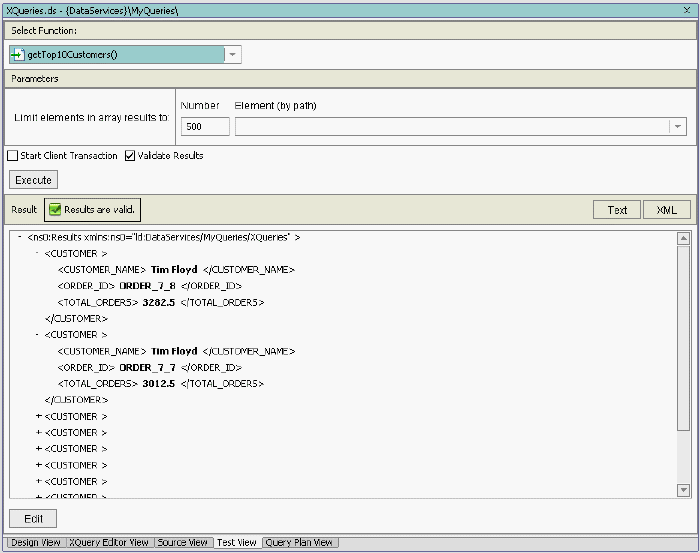Click the Text result button
This screenshot has height=553, width=700.
click(x=617, y=210)
